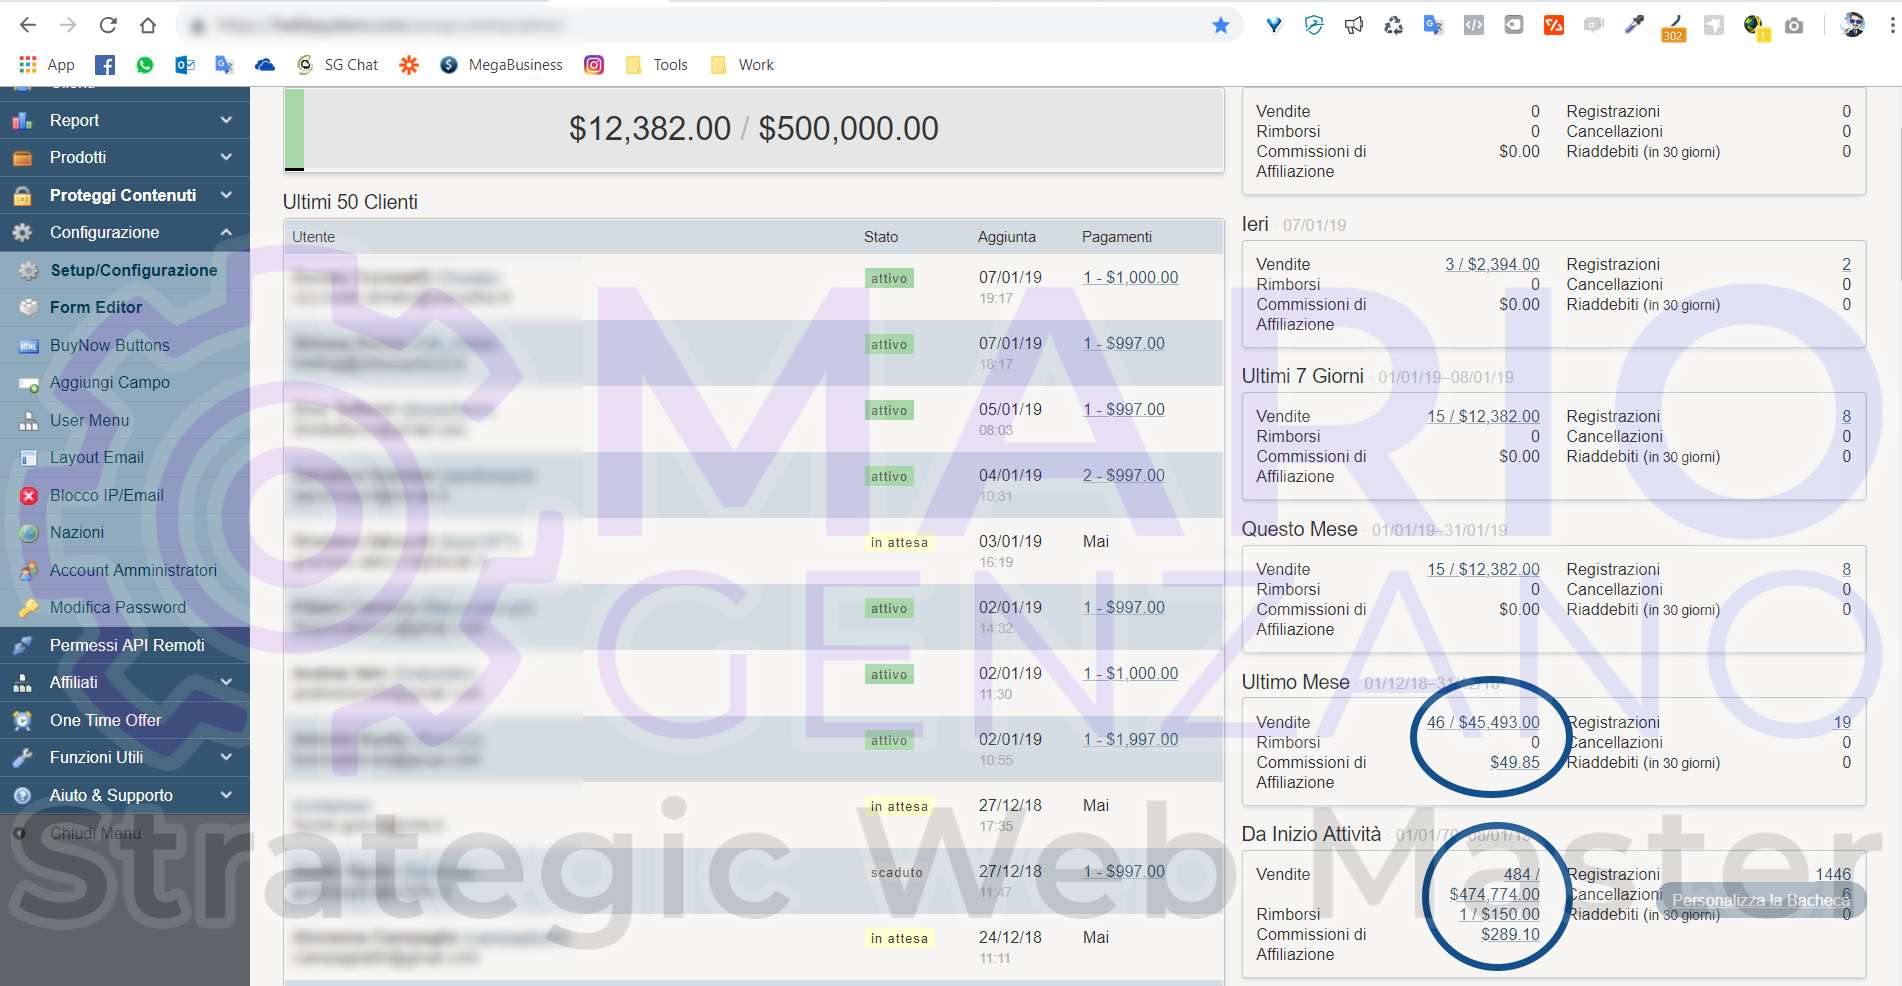Click the blue bookmark star
The height and width of the screenshot is (986, 1902).
click(1221, 25)
